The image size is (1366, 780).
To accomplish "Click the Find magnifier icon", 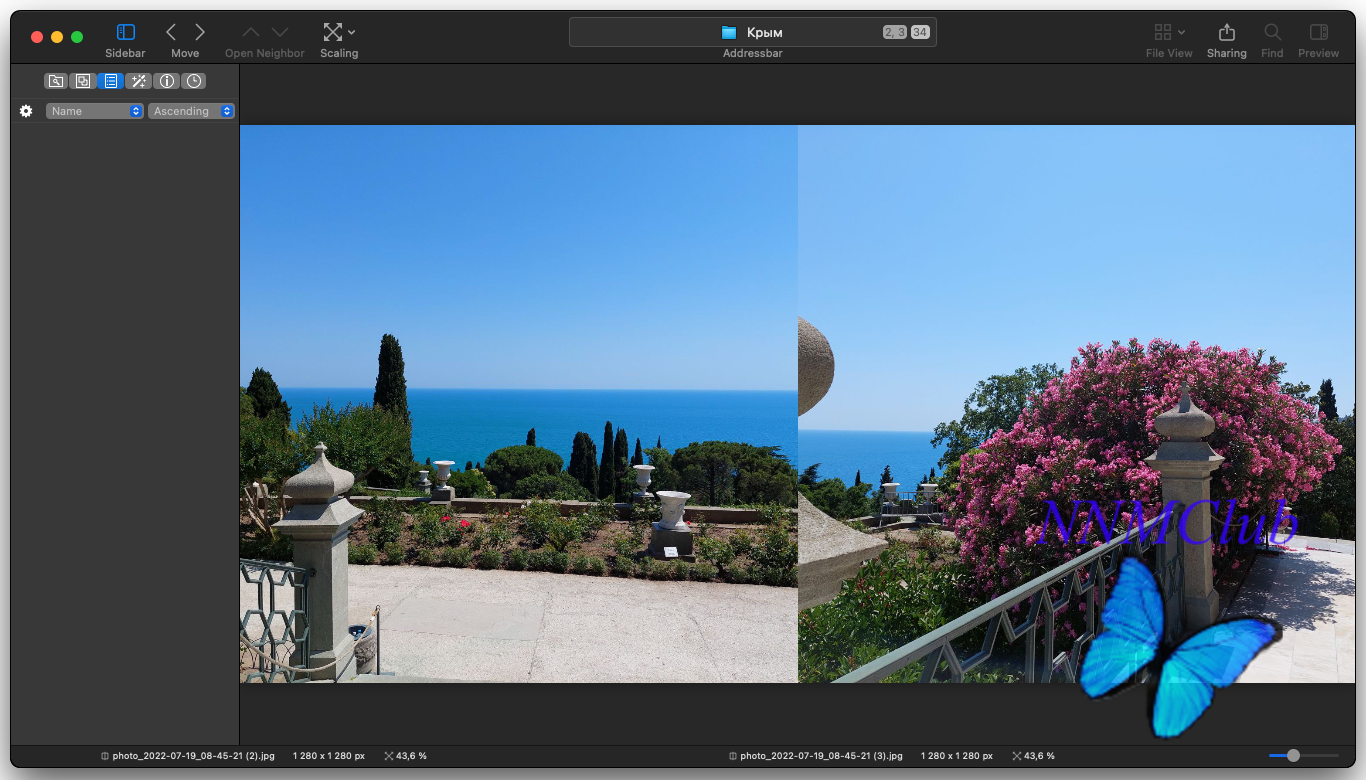I will tap(1272, 32).
